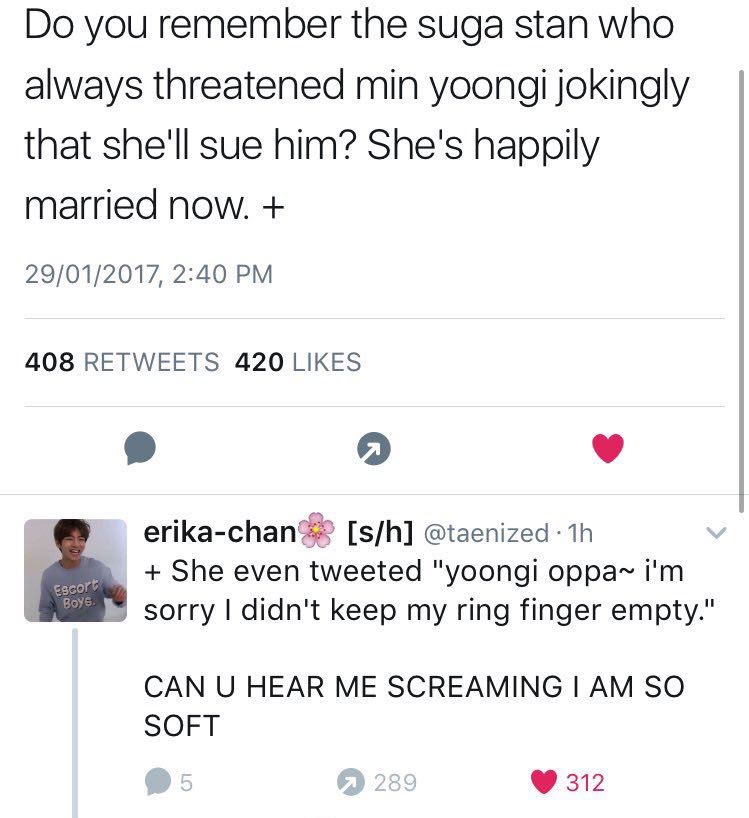
Task: Open the erika-chan display name
Action: tap(220, 532)
